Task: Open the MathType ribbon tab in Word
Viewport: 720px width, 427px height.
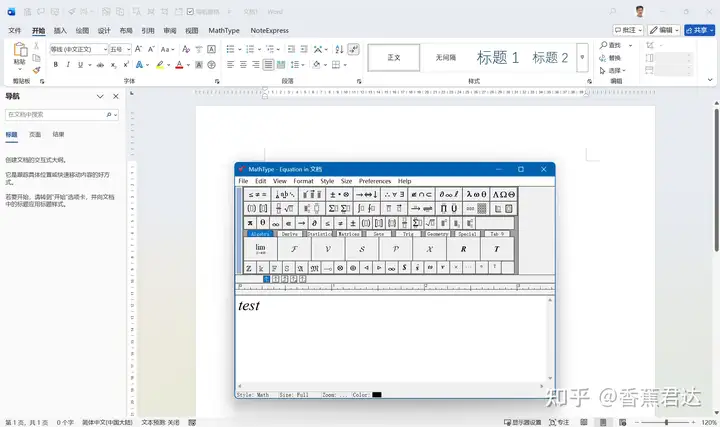Action: pyautogui.click(x=224, y=30)
